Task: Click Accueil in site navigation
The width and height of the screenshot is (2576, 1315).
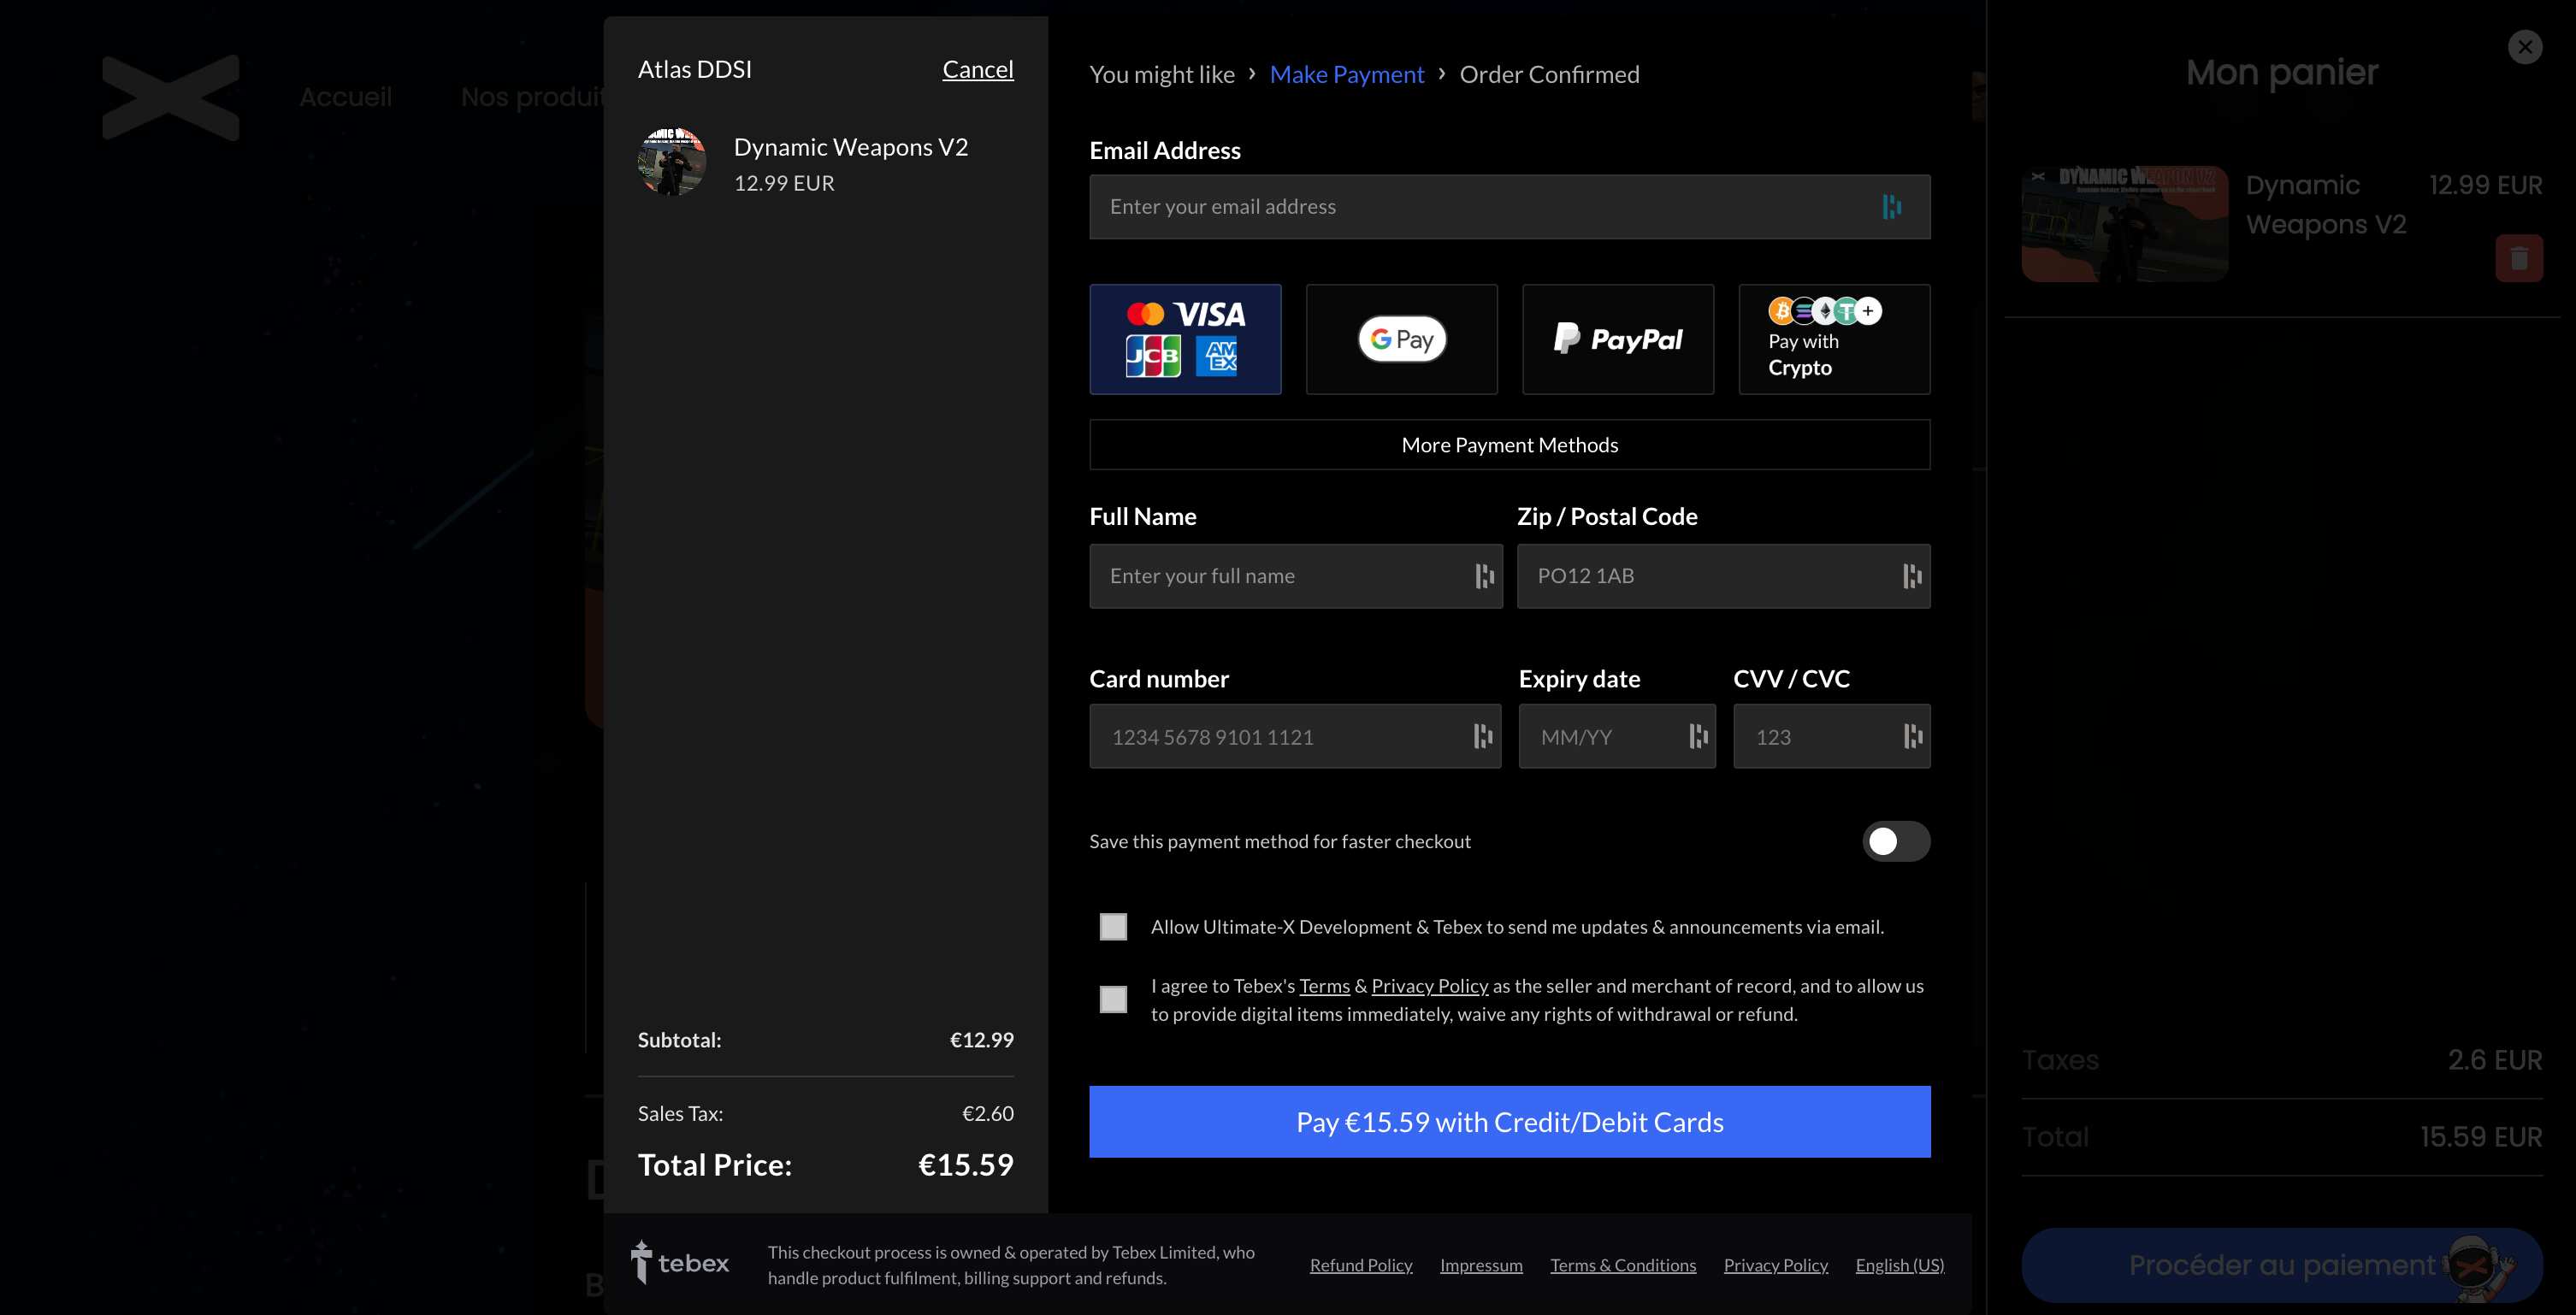Action: tap(345, 97)
